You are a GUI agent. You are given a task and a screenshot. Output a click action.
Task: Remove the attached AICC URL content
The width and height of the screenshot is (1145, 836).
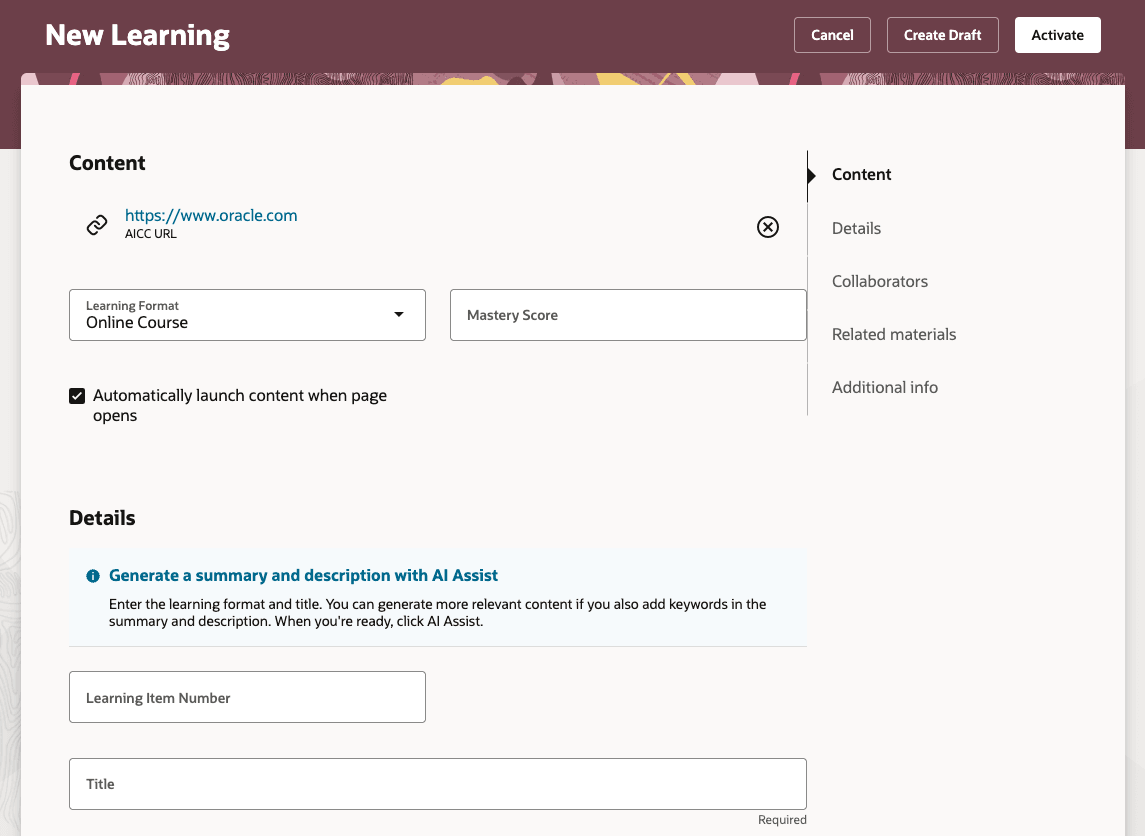[768, 227]
